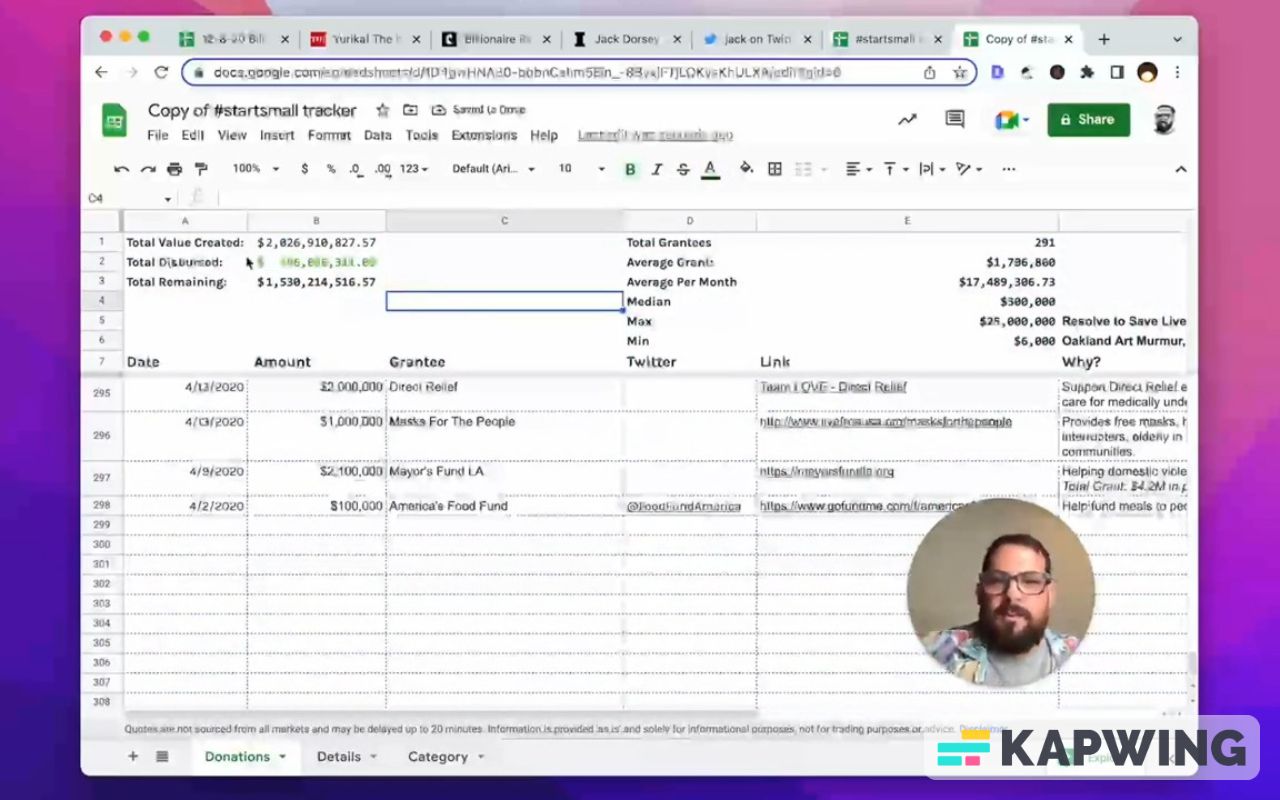
Task: Toggle italic formatting
Action: click(x=657, y=169)
